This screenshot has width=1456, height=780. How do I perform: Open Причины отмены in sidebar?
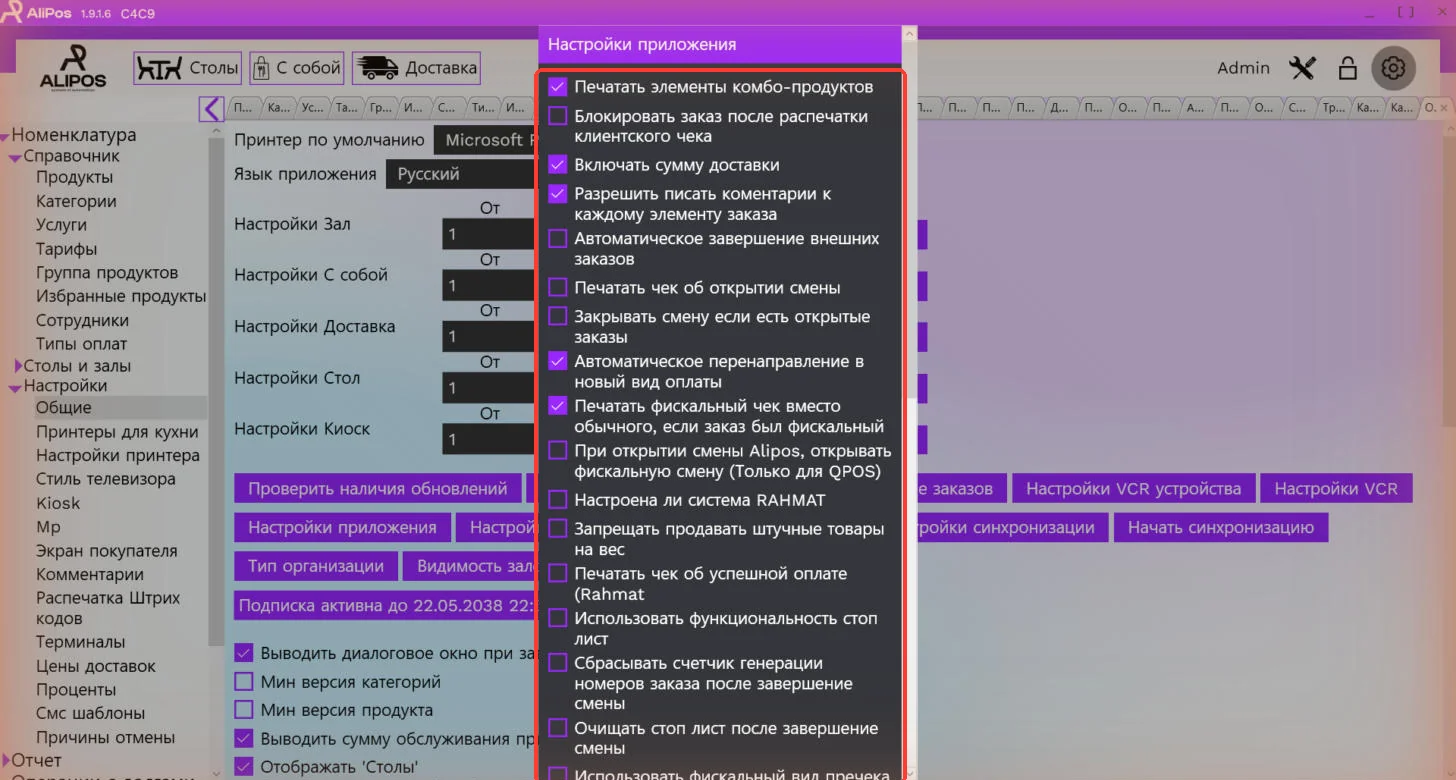pyautogui.click(x=105, y=738)
